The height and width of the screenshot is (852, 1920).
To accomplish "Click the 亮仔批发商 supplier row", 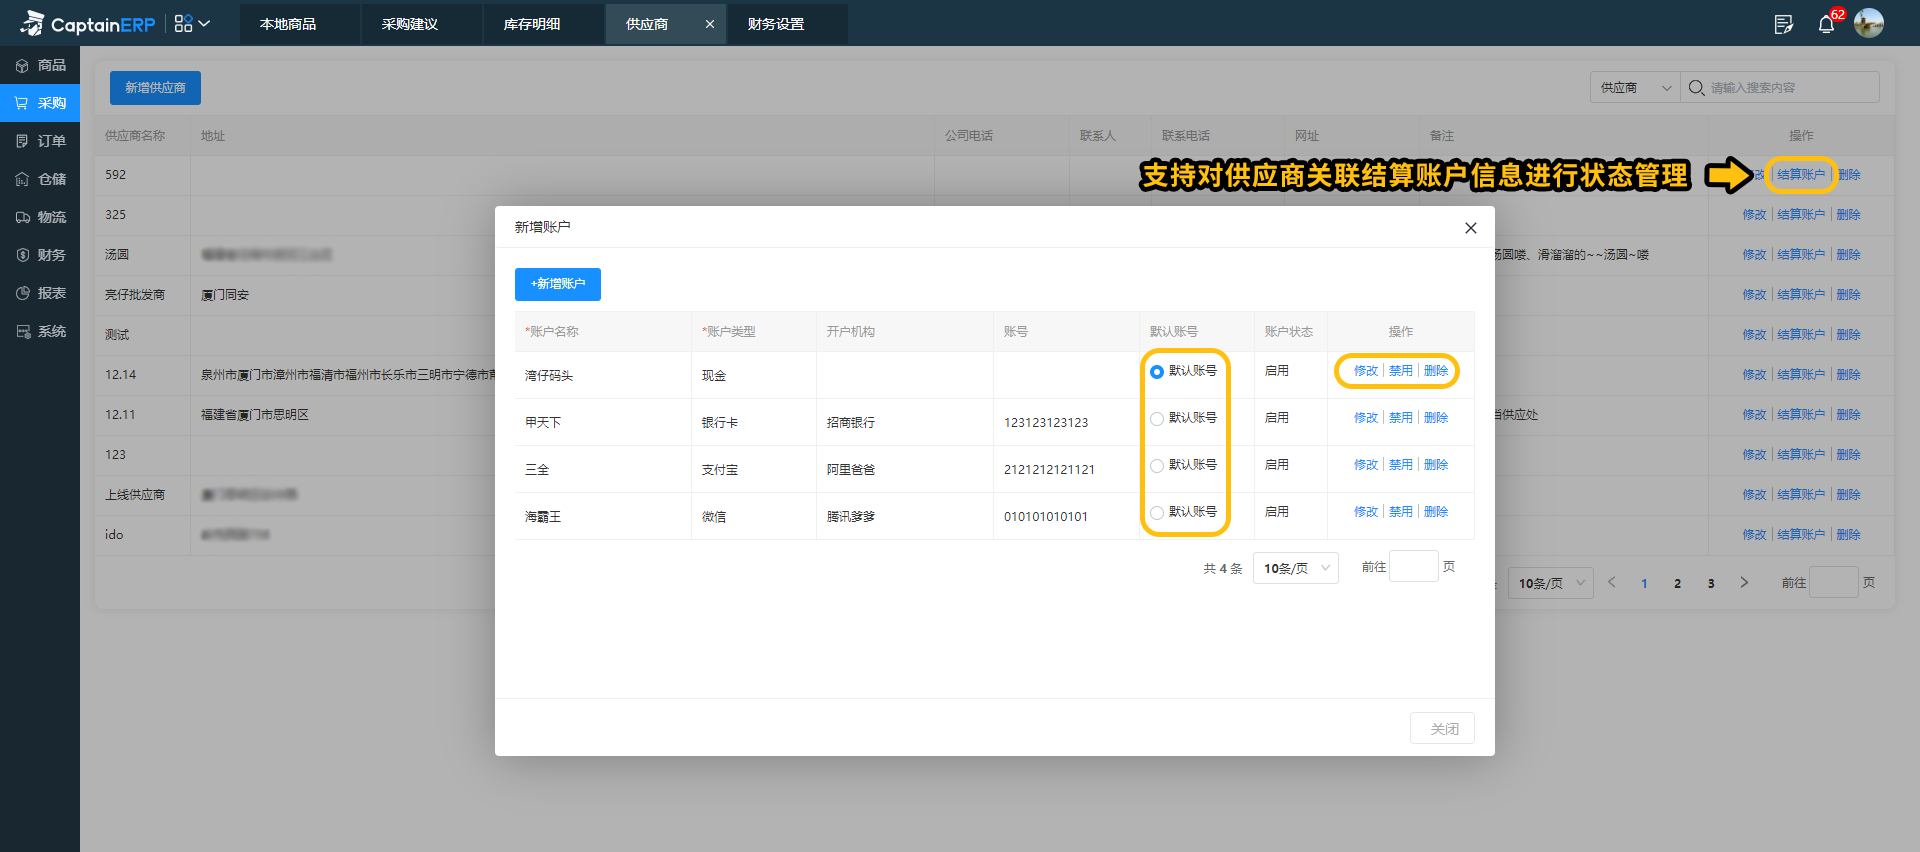I will 995,295.
